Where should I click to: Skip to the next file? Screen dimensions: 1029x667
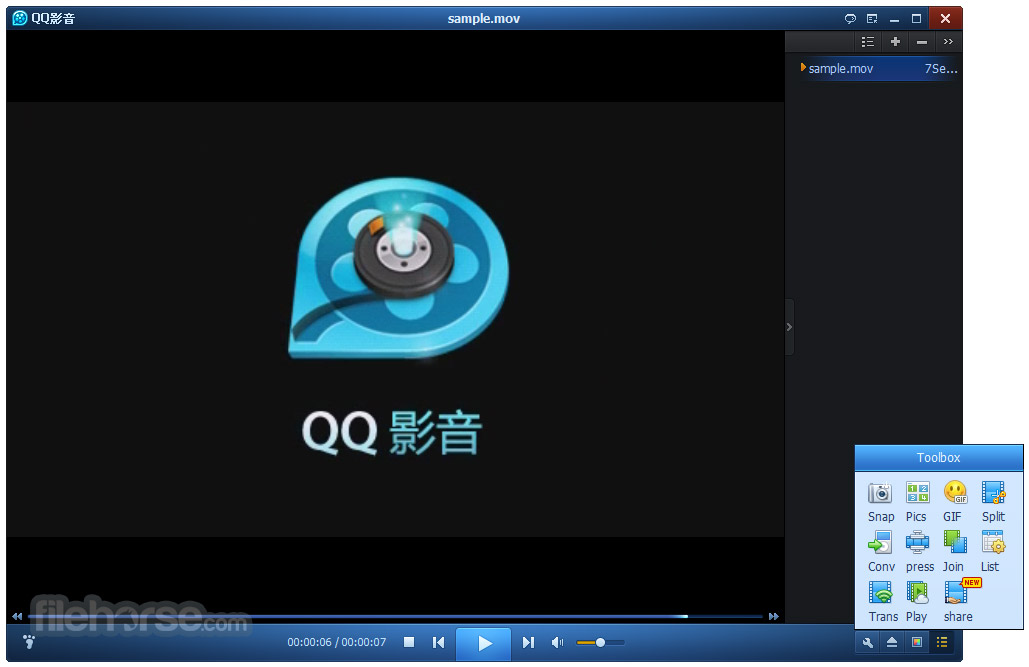(x=528, y=642)
